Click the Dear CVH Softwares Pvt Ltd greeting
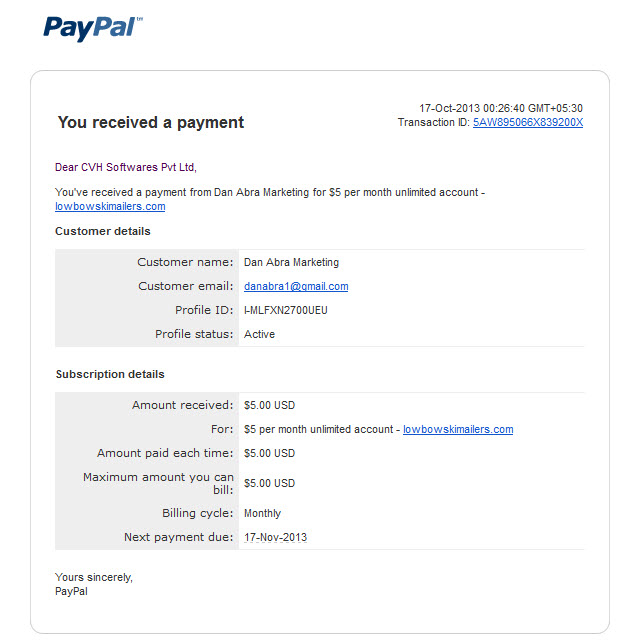Image resolution: width=642 pixels, height=644 pixels. pos(126,167)
